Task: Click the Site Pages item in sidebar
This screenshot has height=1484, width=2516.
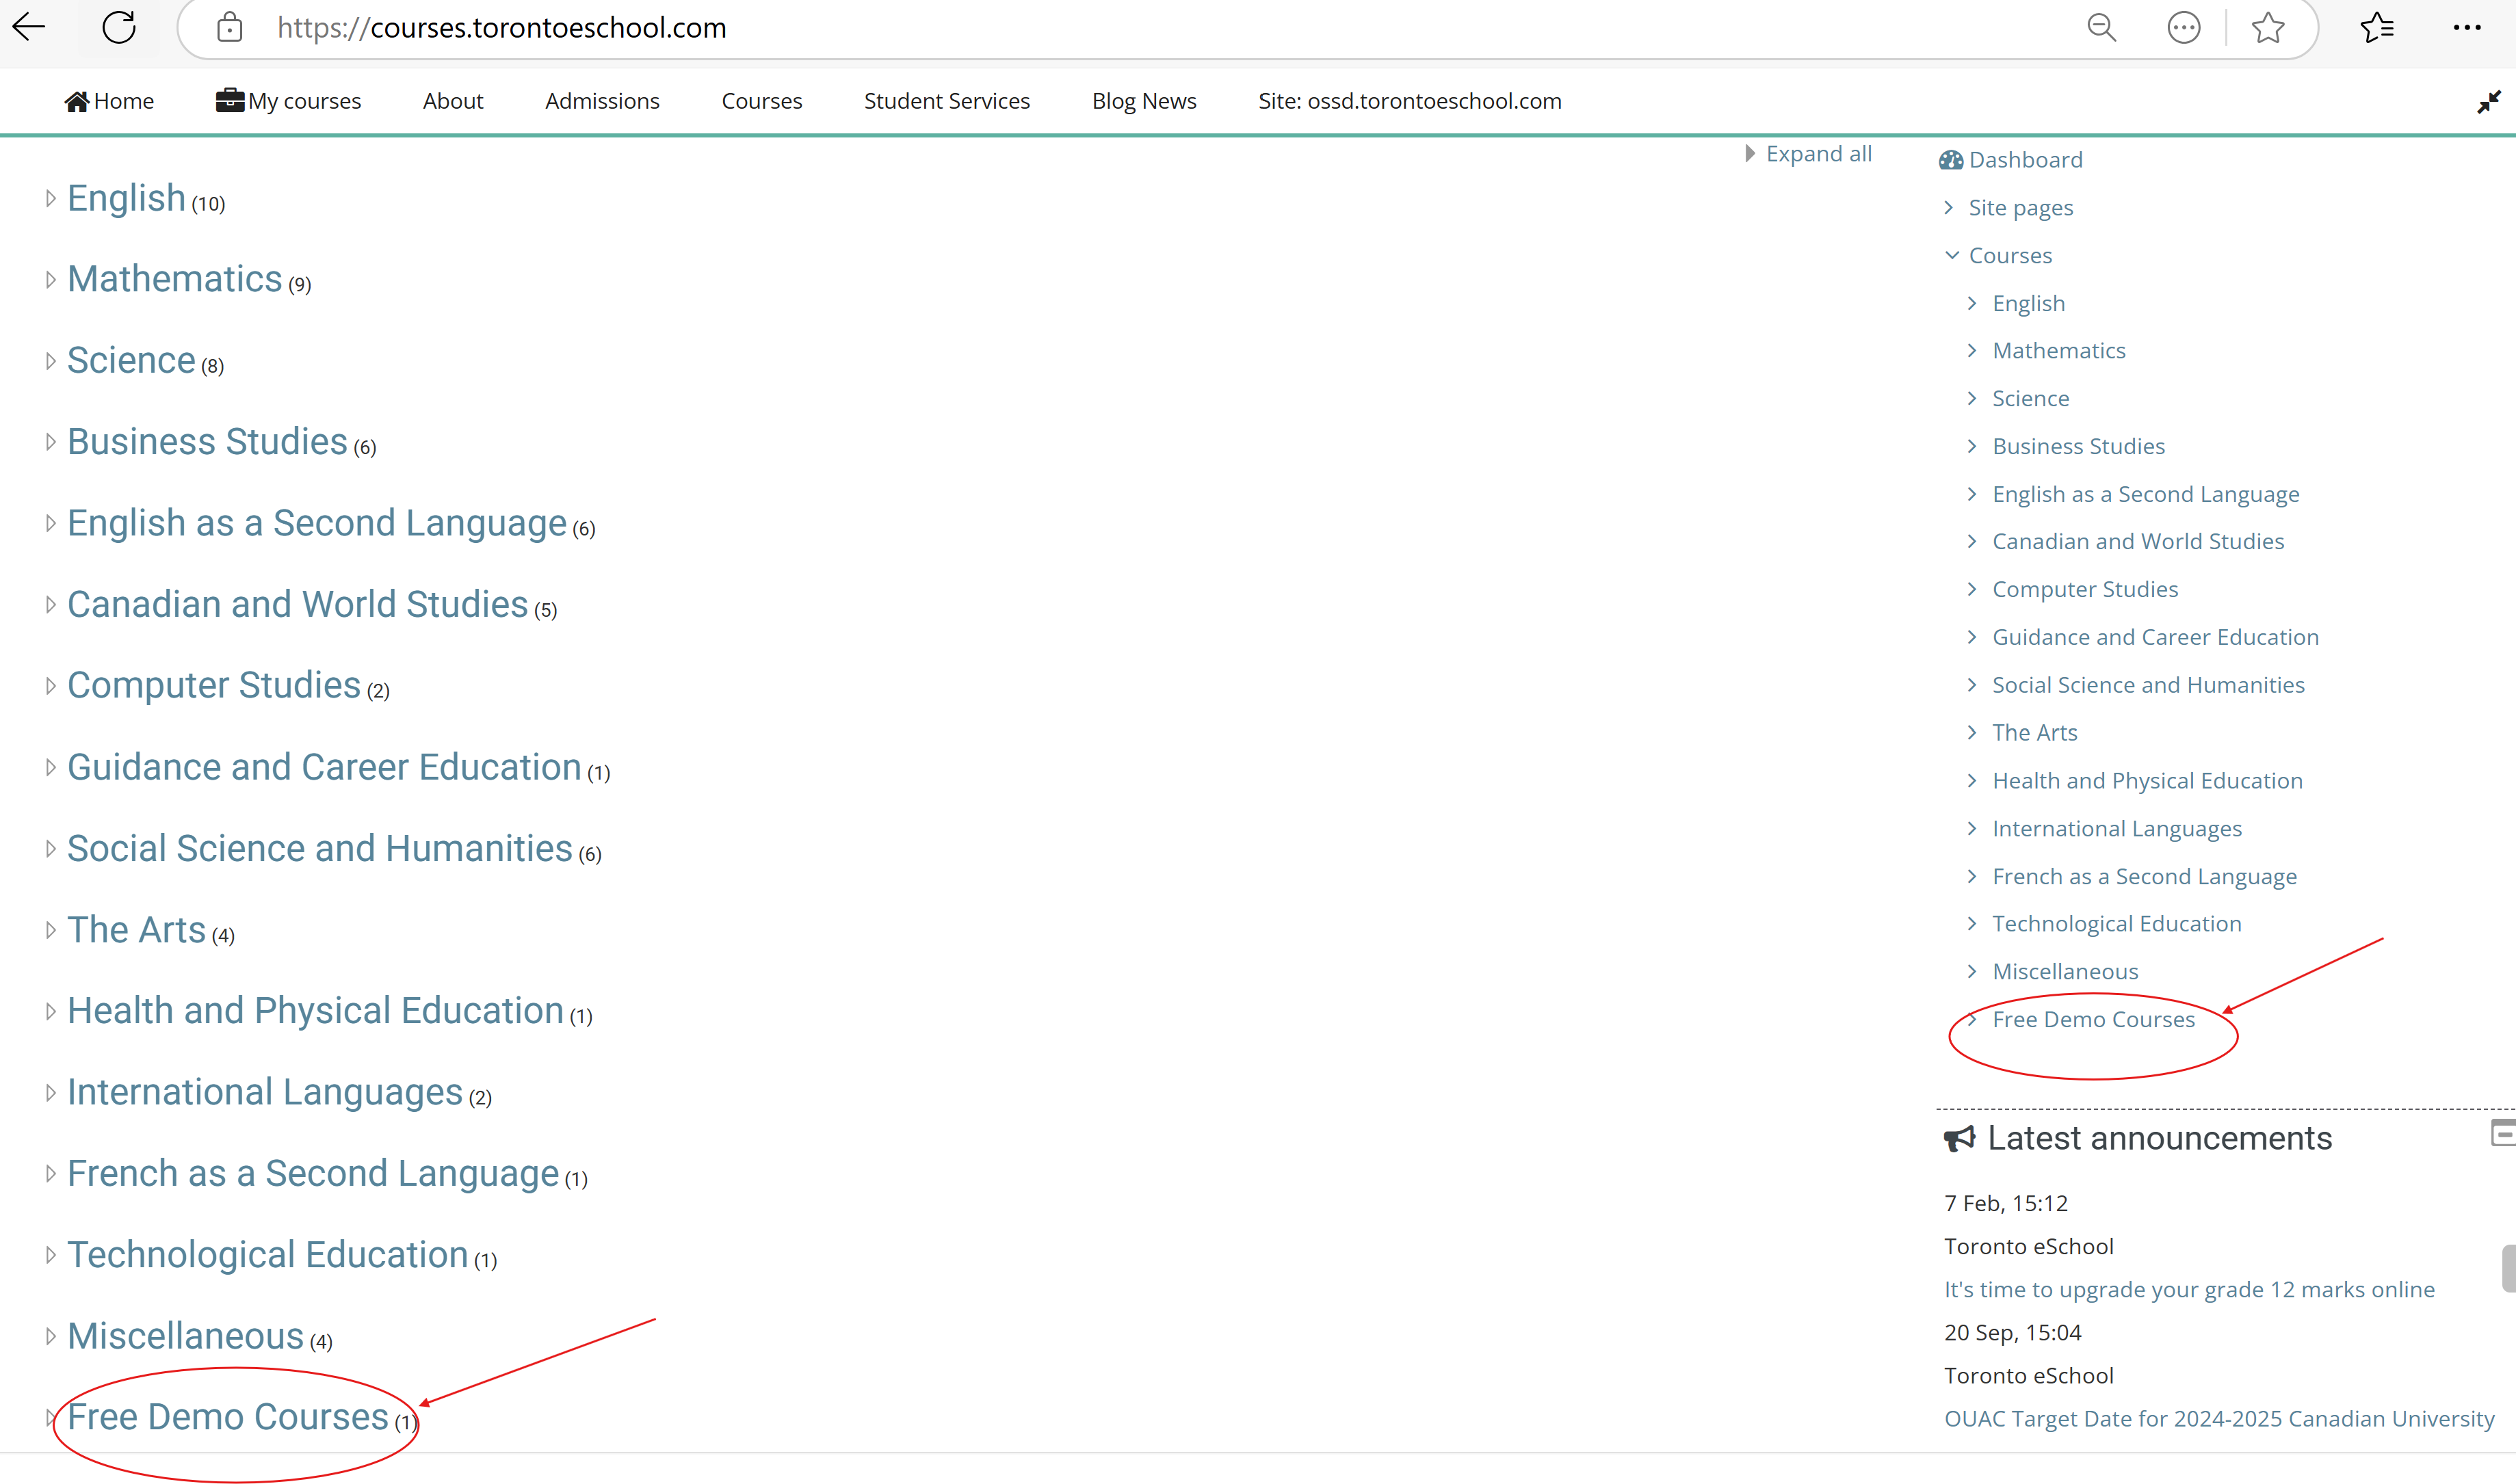Action: click(x=2021, y=205)
